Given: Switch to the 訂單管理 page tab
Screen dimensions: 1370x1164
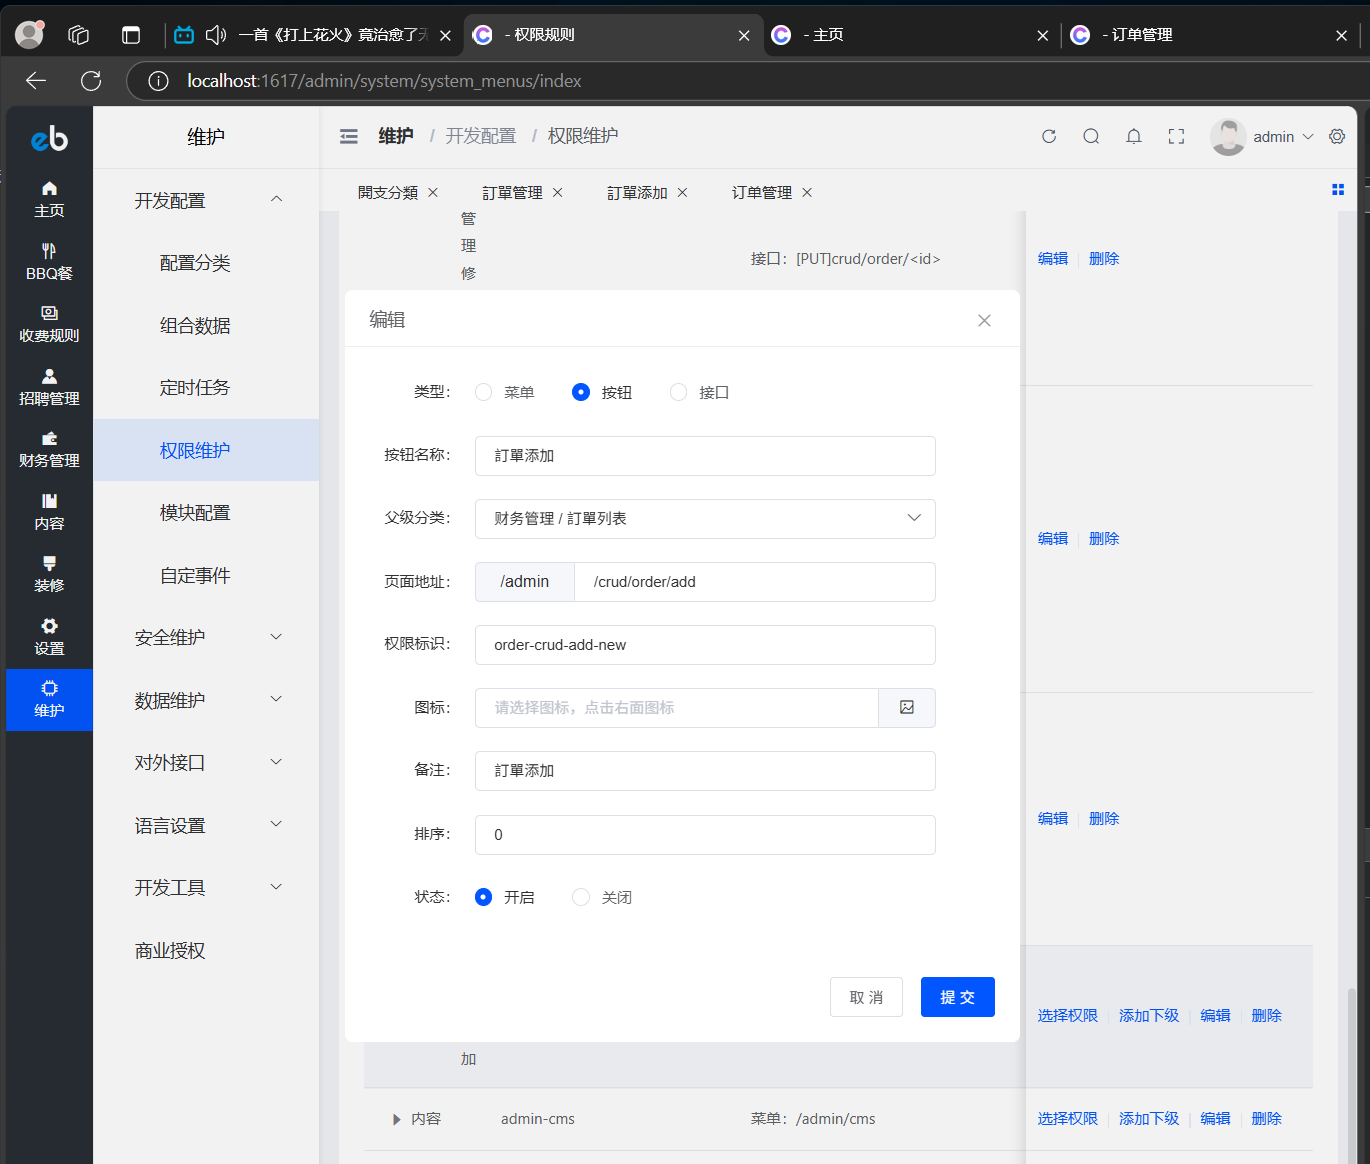Looking at the screenshot, I should click(x=512, y=192).
